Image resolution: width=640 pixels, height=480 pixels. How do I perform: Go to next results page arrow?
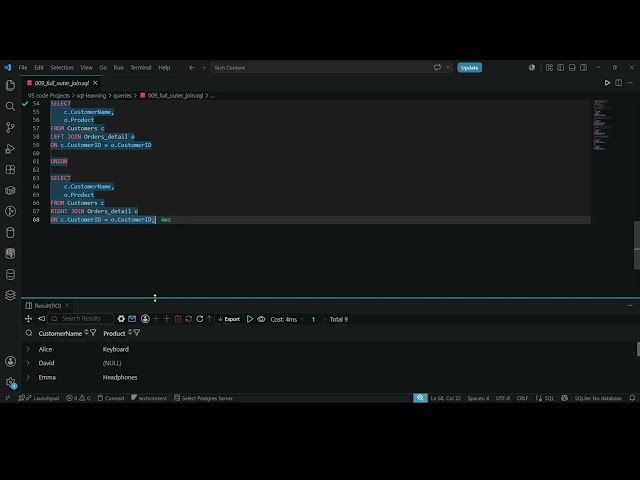click(324, 319)
